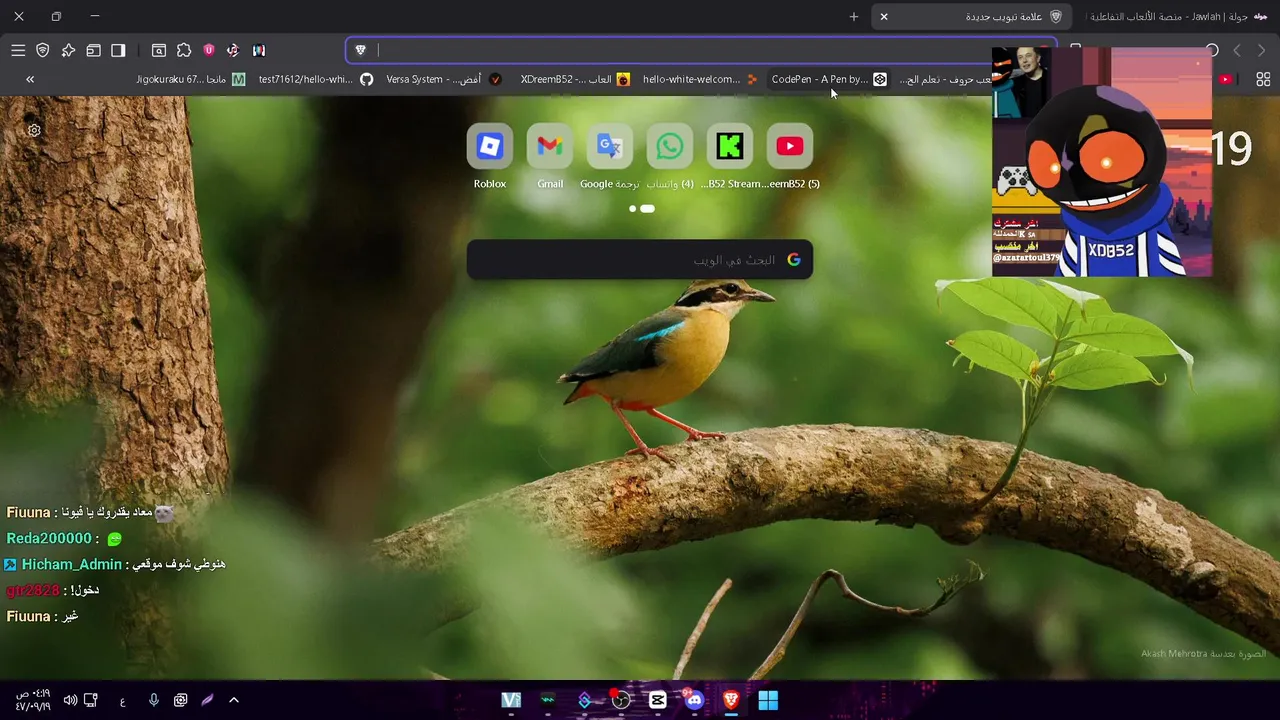1280x720 pixels.
Task: Select the new tab titled علامة تبويب جديدة
Action: click(974, 17)
